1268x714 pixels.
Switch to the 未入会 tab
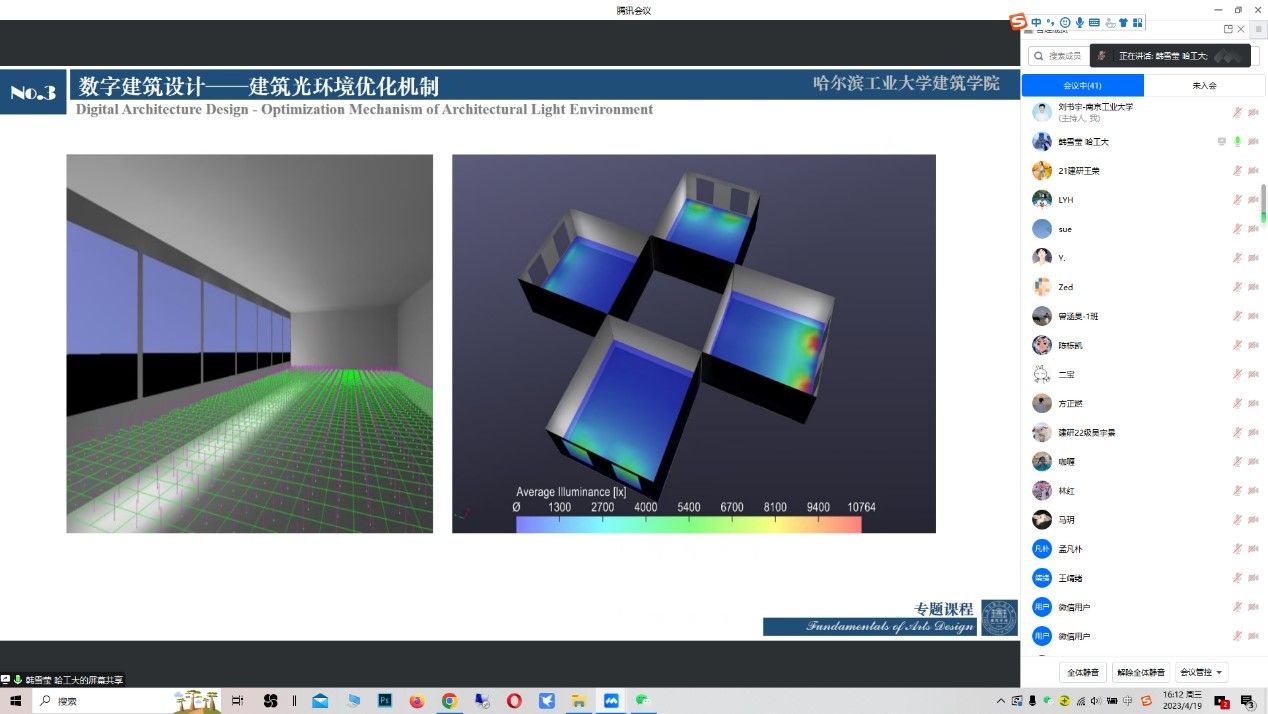[1204, 86]
